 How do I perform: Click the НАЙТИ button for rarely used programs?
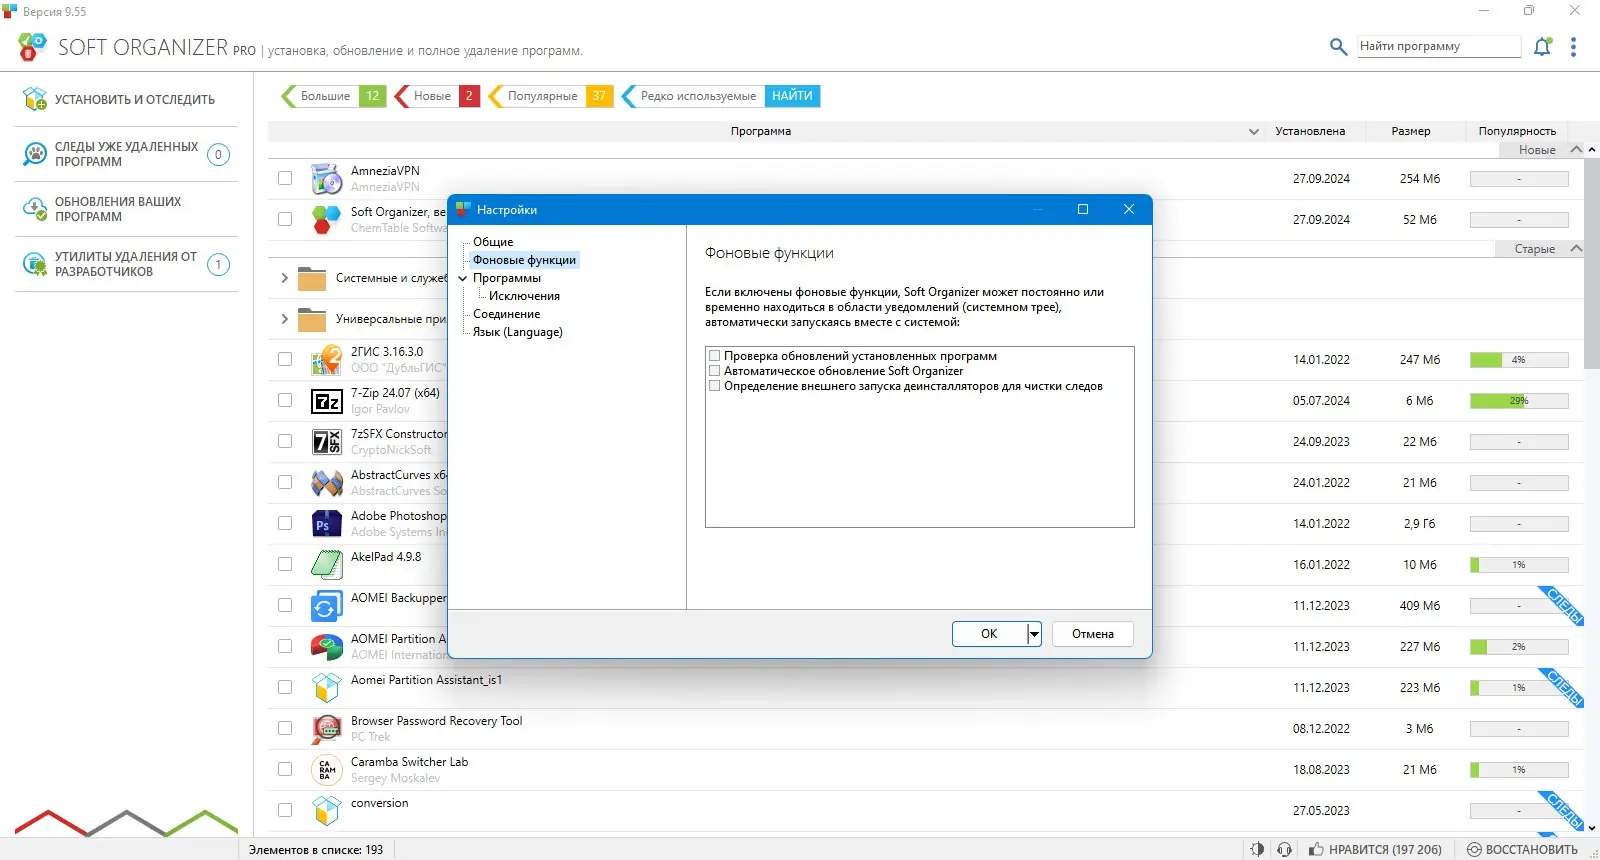792,96
